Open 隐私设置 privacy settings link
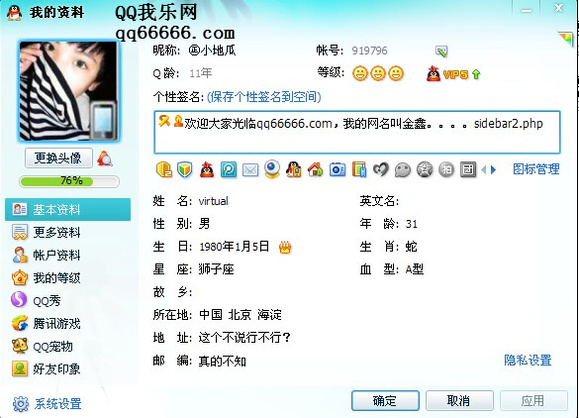 point(528,360)
